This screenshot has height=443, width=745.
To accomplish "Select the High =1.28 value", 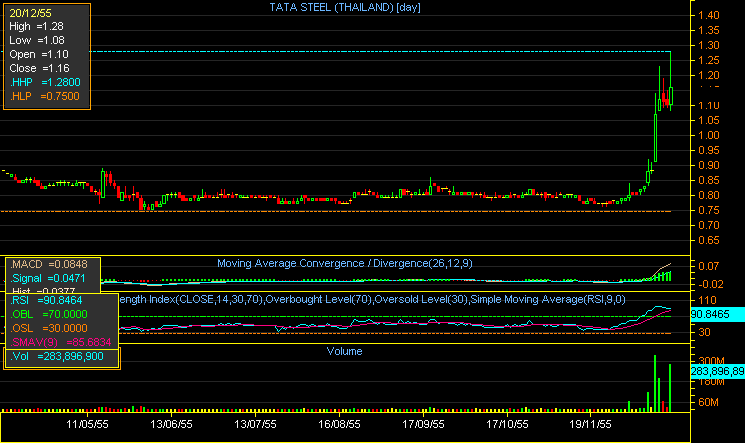I will pyautogui.click(x=36, y=27).
